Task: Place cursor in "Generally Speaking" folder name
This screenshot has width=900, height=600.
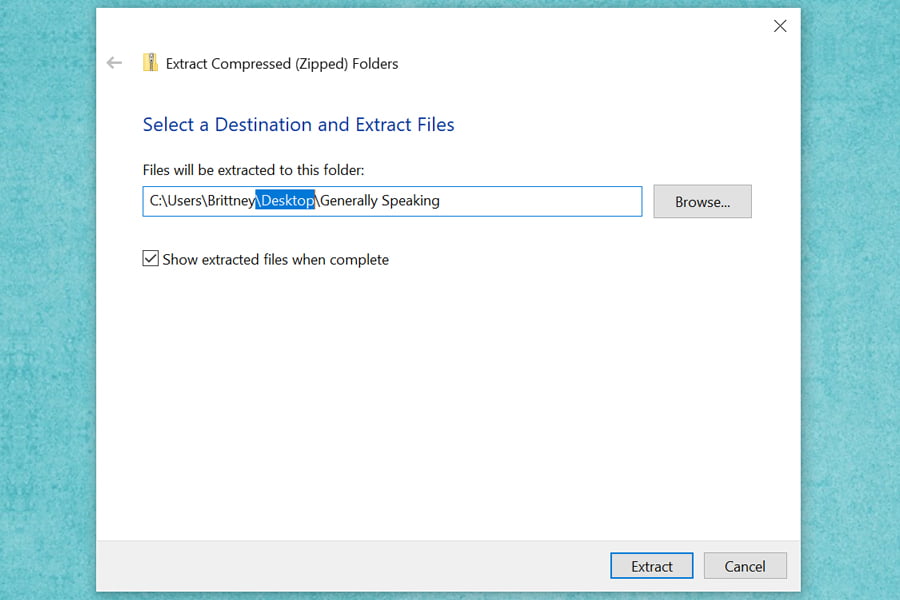Action: pos(380,200)
